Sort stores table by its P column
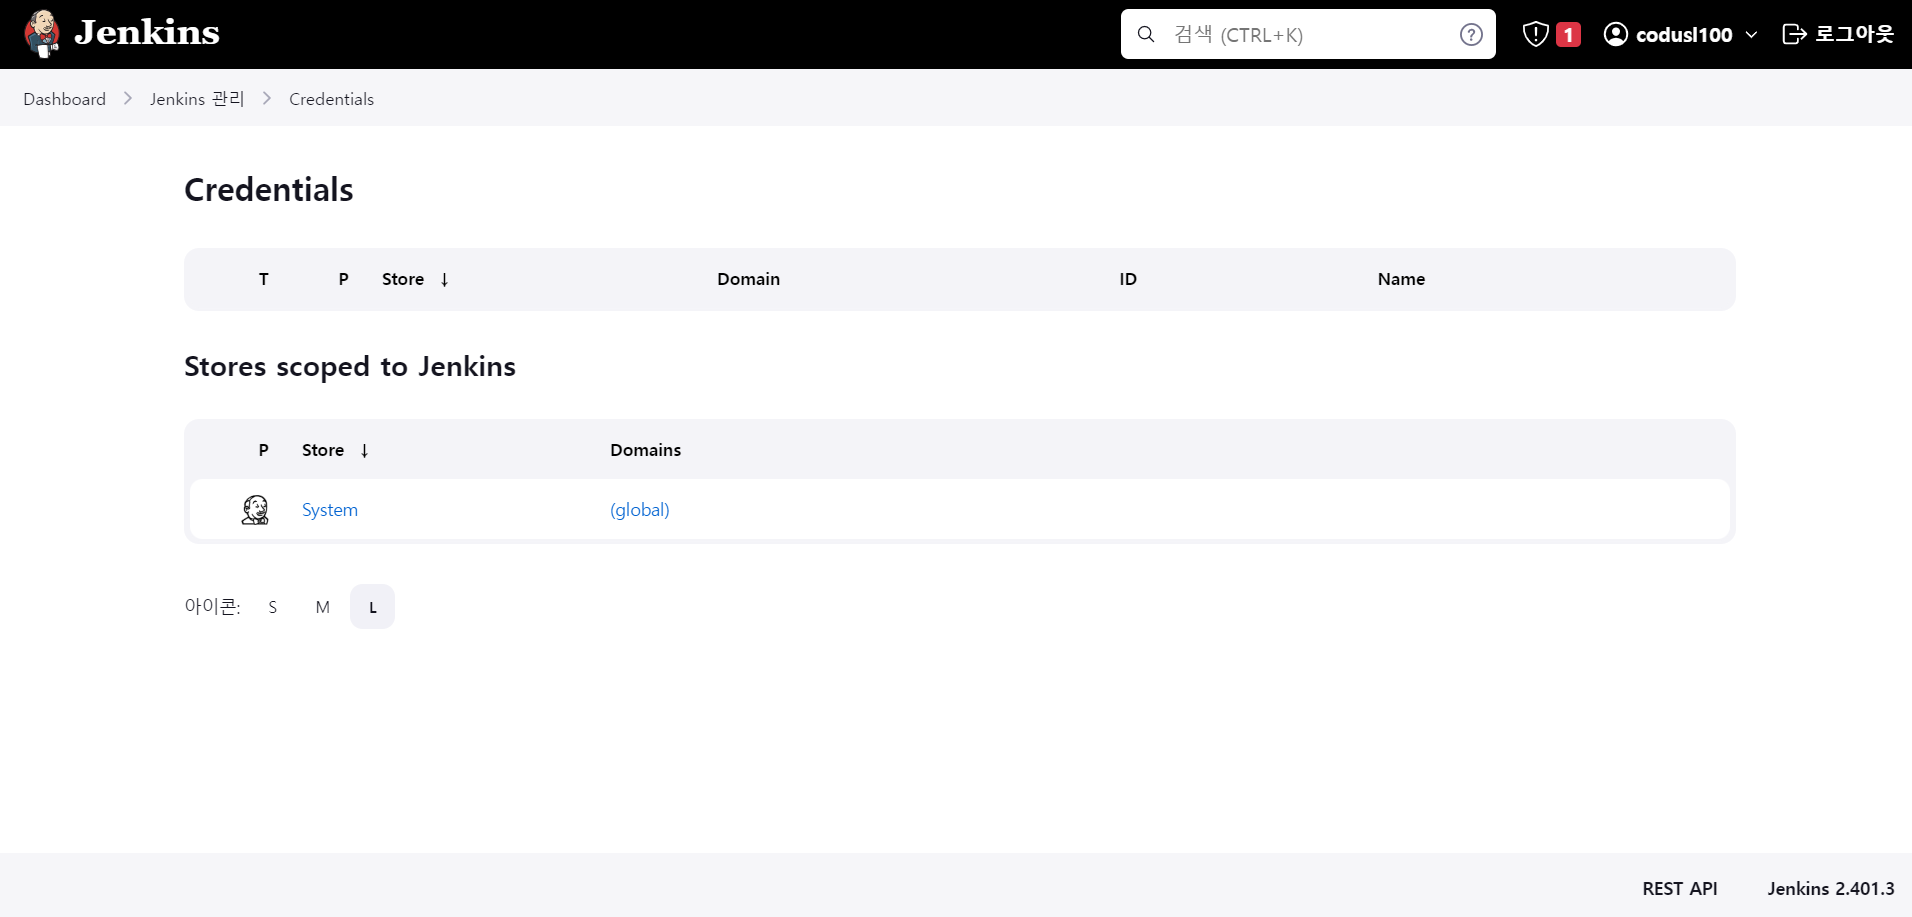 (264, 450)
